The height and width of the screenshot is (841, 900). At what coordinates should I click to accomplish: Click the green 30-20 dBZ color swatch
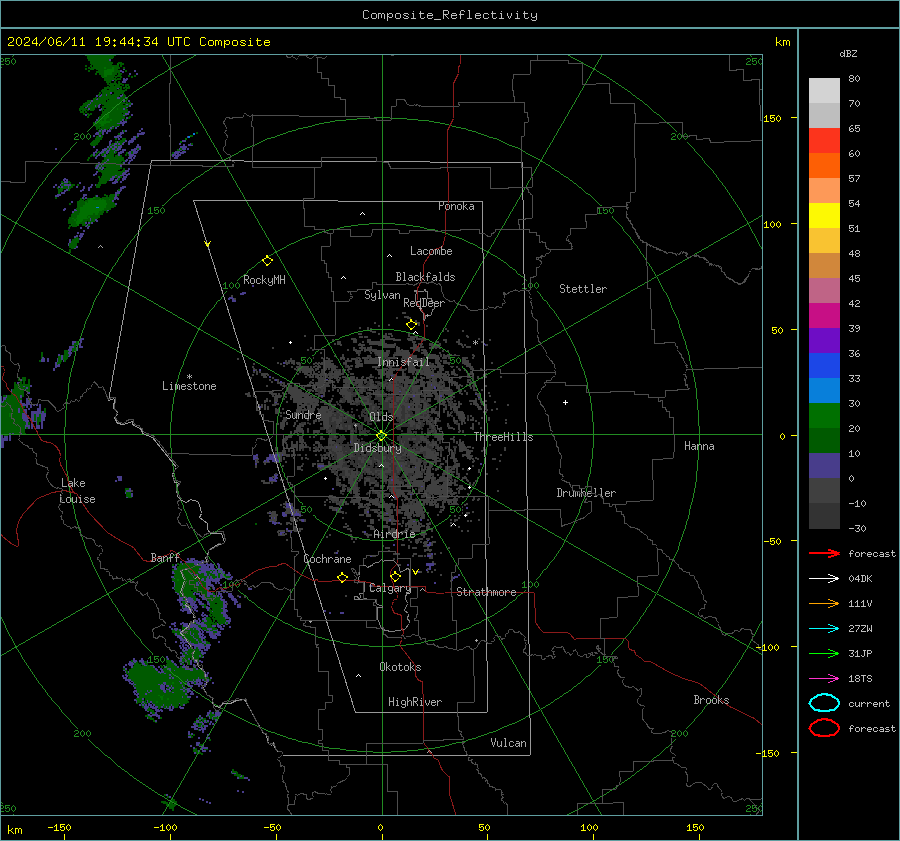coord(824,416)
